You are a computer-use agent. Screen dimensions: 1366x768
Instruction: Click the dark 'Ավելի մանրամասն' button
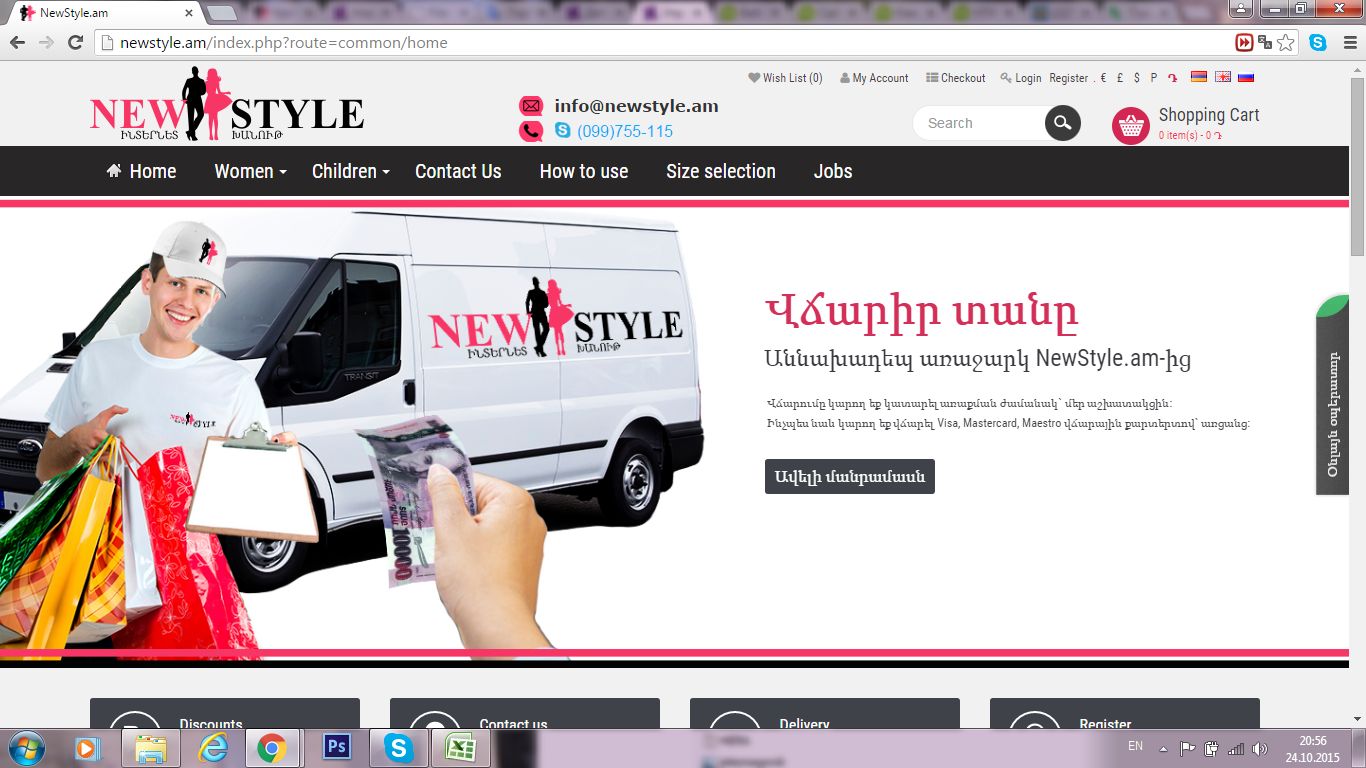click(x=850, y=476)
